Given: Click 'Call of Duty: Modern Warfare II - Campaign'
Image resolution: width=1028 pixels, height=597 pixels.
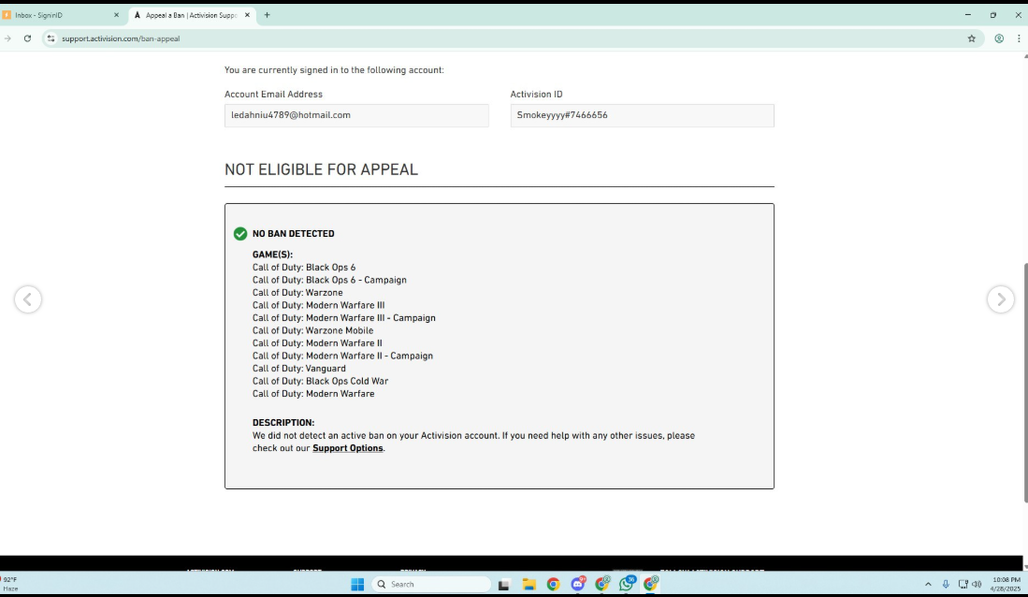Looking at the screenshot, I should pos(343,356).
